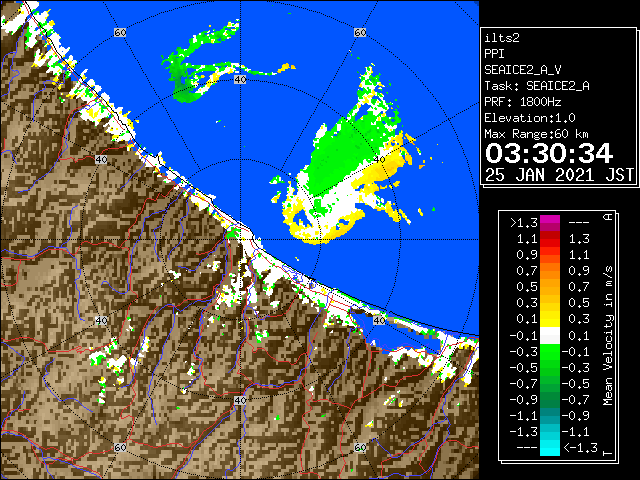Click the northeast '60' range ring label
Screen dimensions: 640x480
pos(360,32)
